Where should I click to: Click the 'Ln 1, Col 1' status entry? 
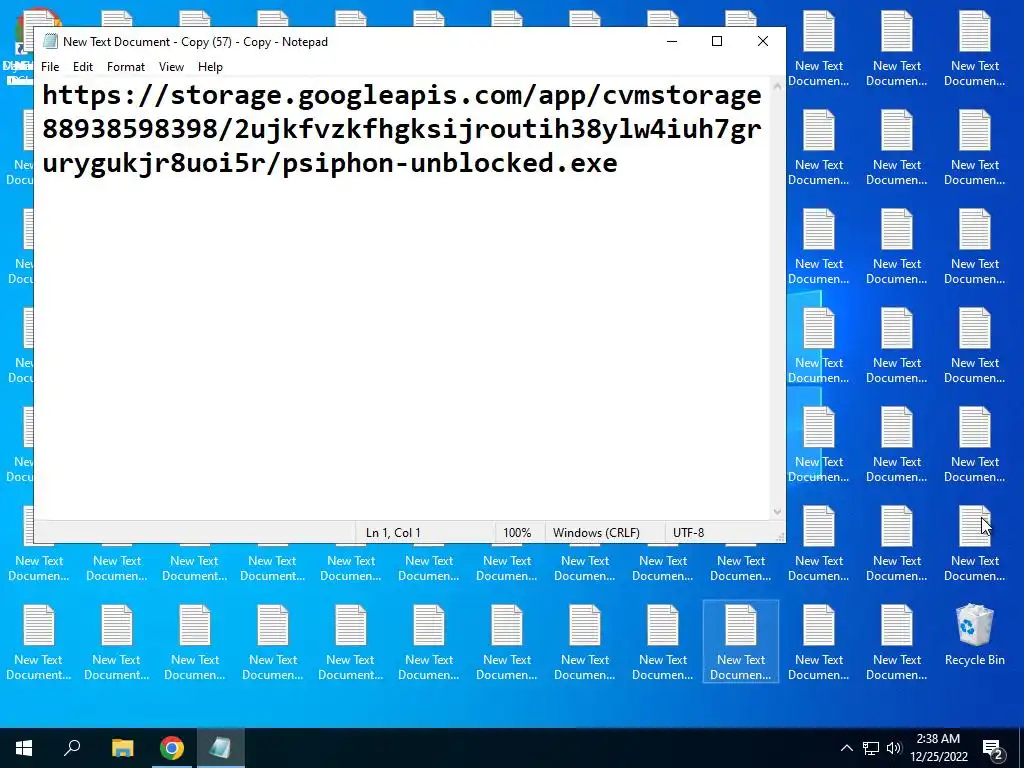tap(393, 533)
